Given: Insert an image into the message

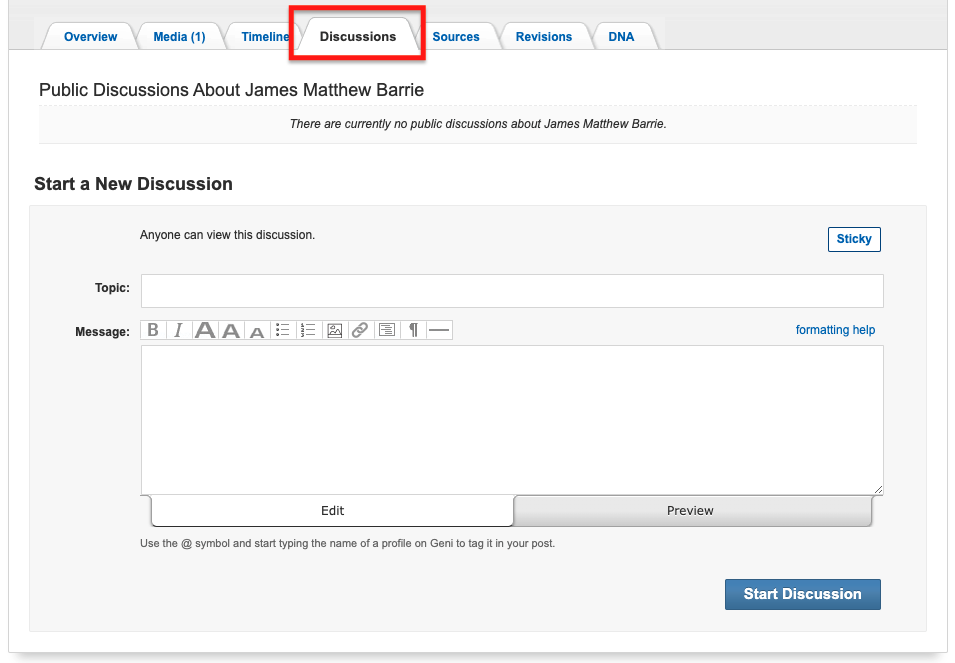Looking at the screenshot, I should point(334,330).
